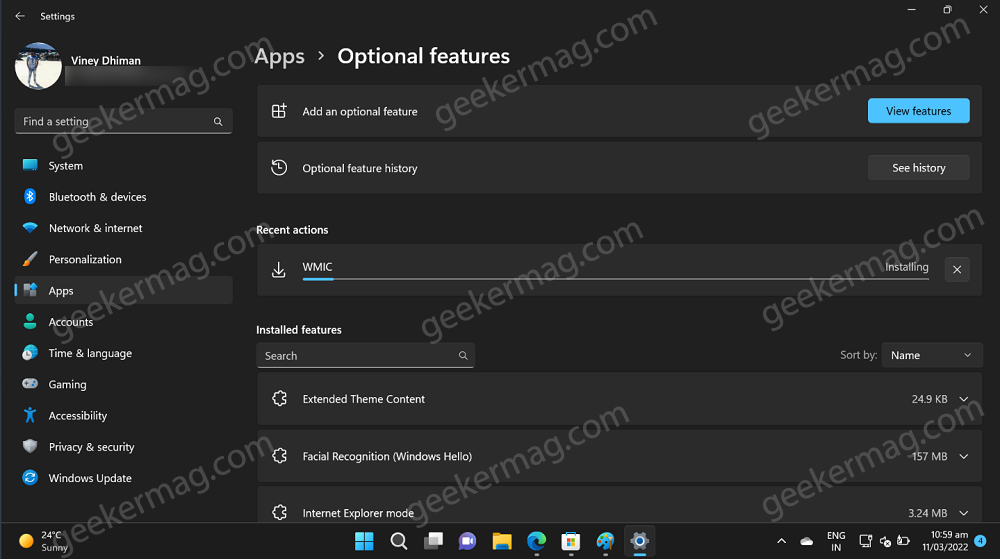Click the View features button
1000x559 pixels.
918,111
